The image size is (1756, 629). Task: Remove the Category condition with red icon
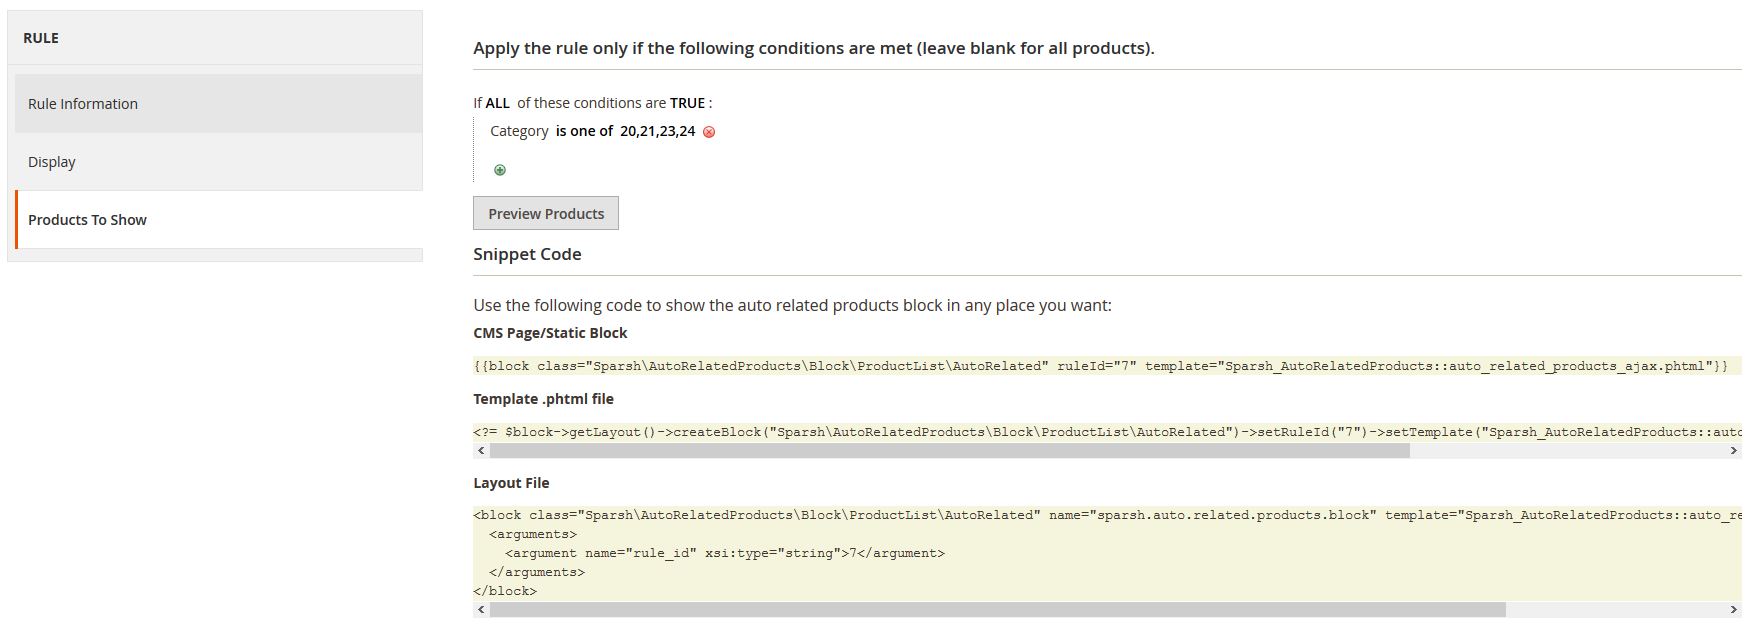tap(709, 132)
